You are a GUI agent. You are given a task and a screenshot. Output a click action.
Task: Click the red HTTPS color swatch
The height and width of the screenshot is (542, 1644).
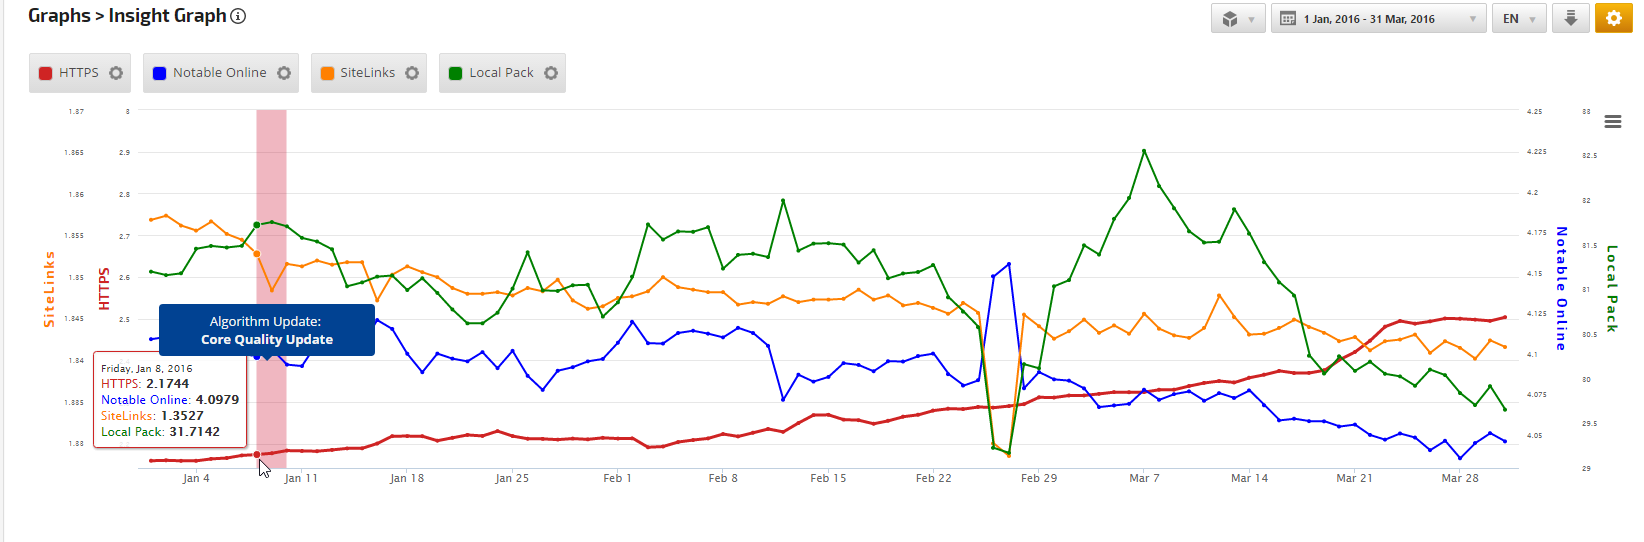(x=45, y=73)
